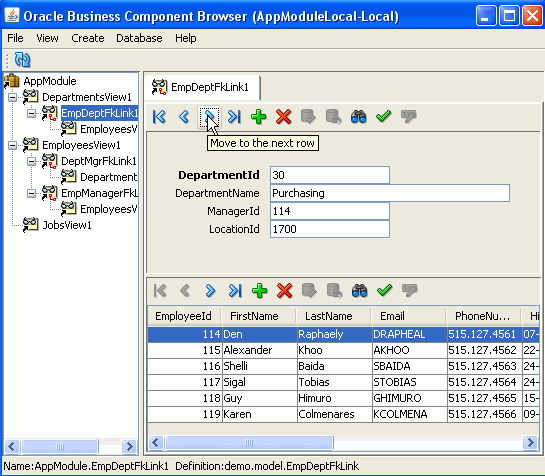Jump to last row in upper toolbar
This screenshot has width=545, height=476.
tap(234, 117)
